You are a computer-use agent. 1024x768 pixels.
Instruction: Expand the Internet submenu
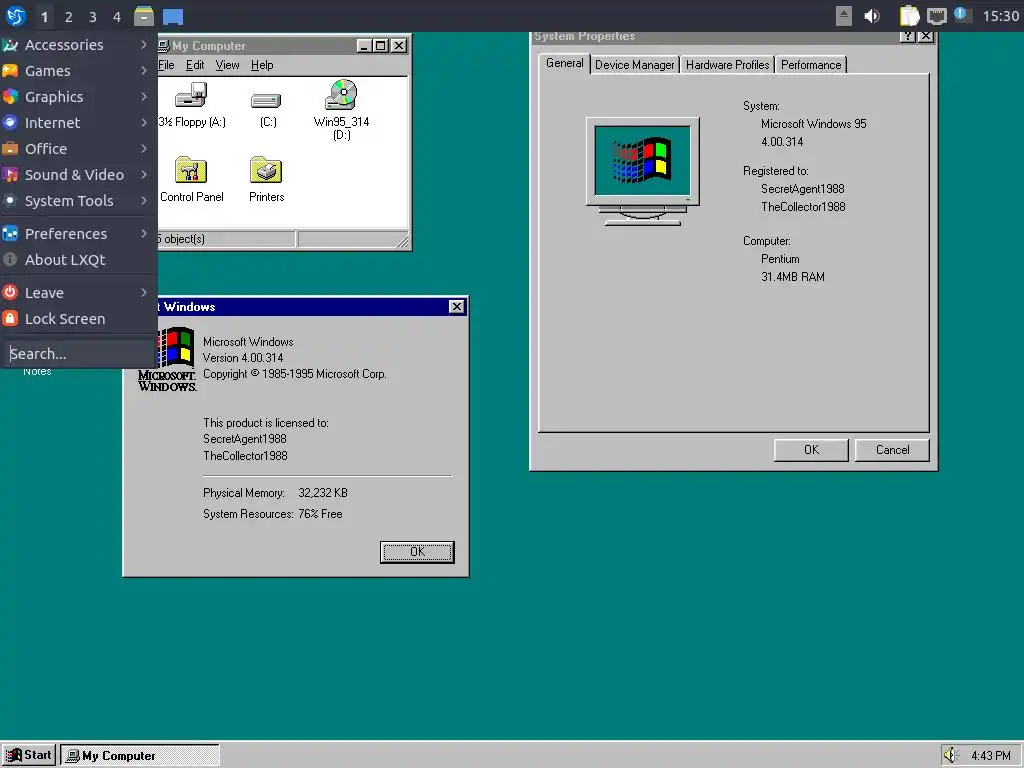pyautogui.click(x=77, y=123)
